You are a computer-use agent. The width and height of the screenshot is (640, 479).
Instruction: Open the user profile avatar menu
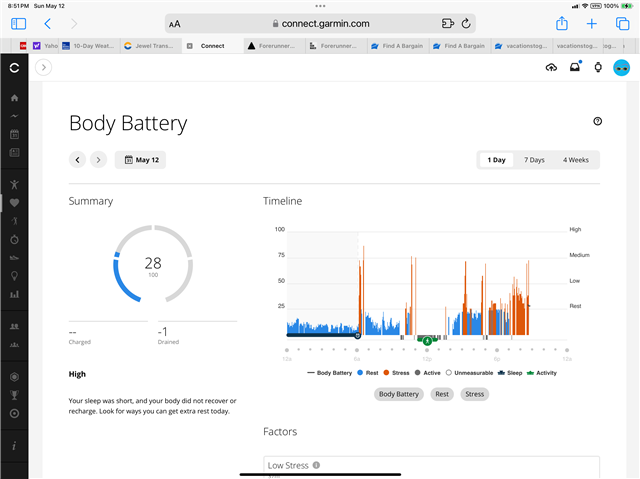pos(621,67)
